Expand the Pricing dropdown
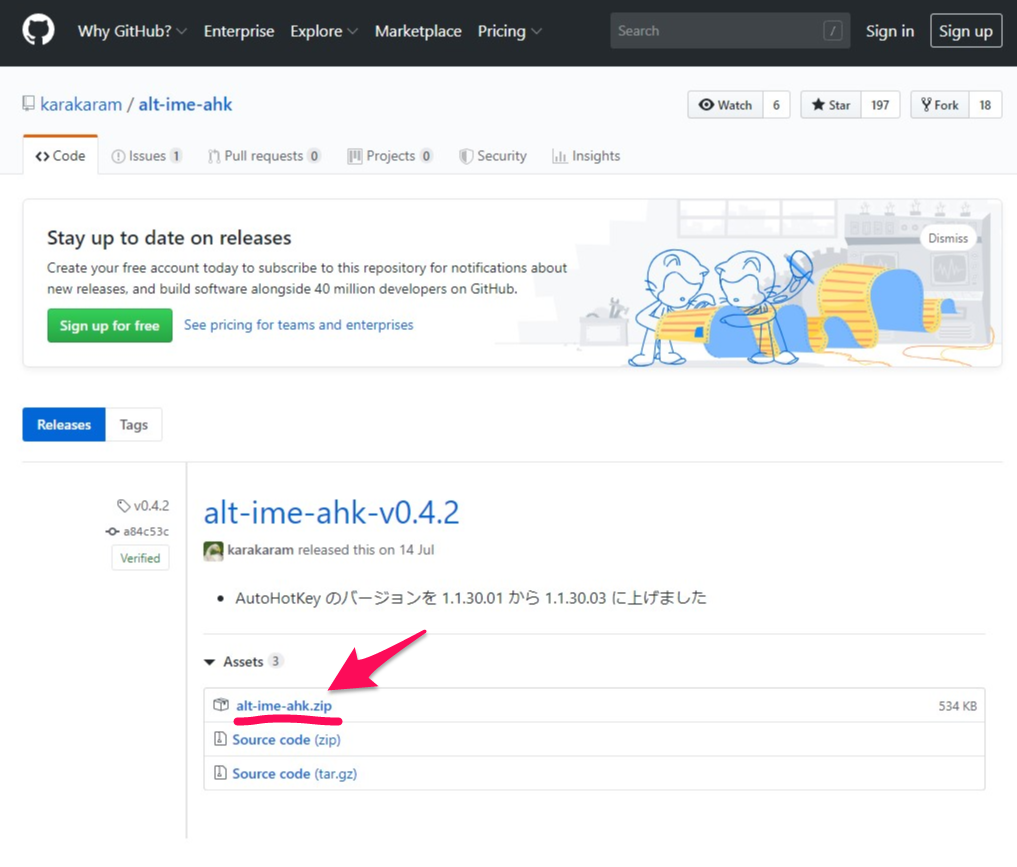This screenshot has width=1017, height=867. (509, 32)
